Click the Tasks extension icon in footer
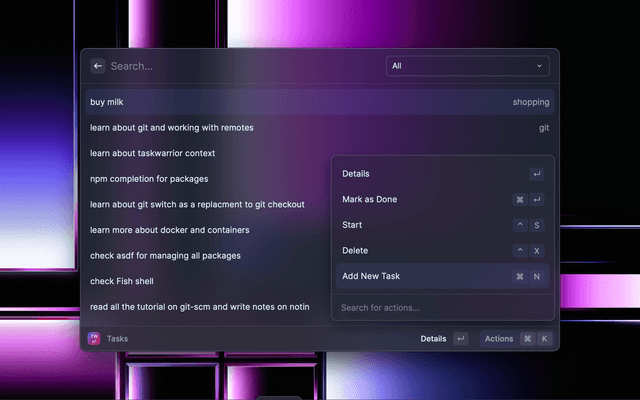The image size is (640, 400). point(95,339)
